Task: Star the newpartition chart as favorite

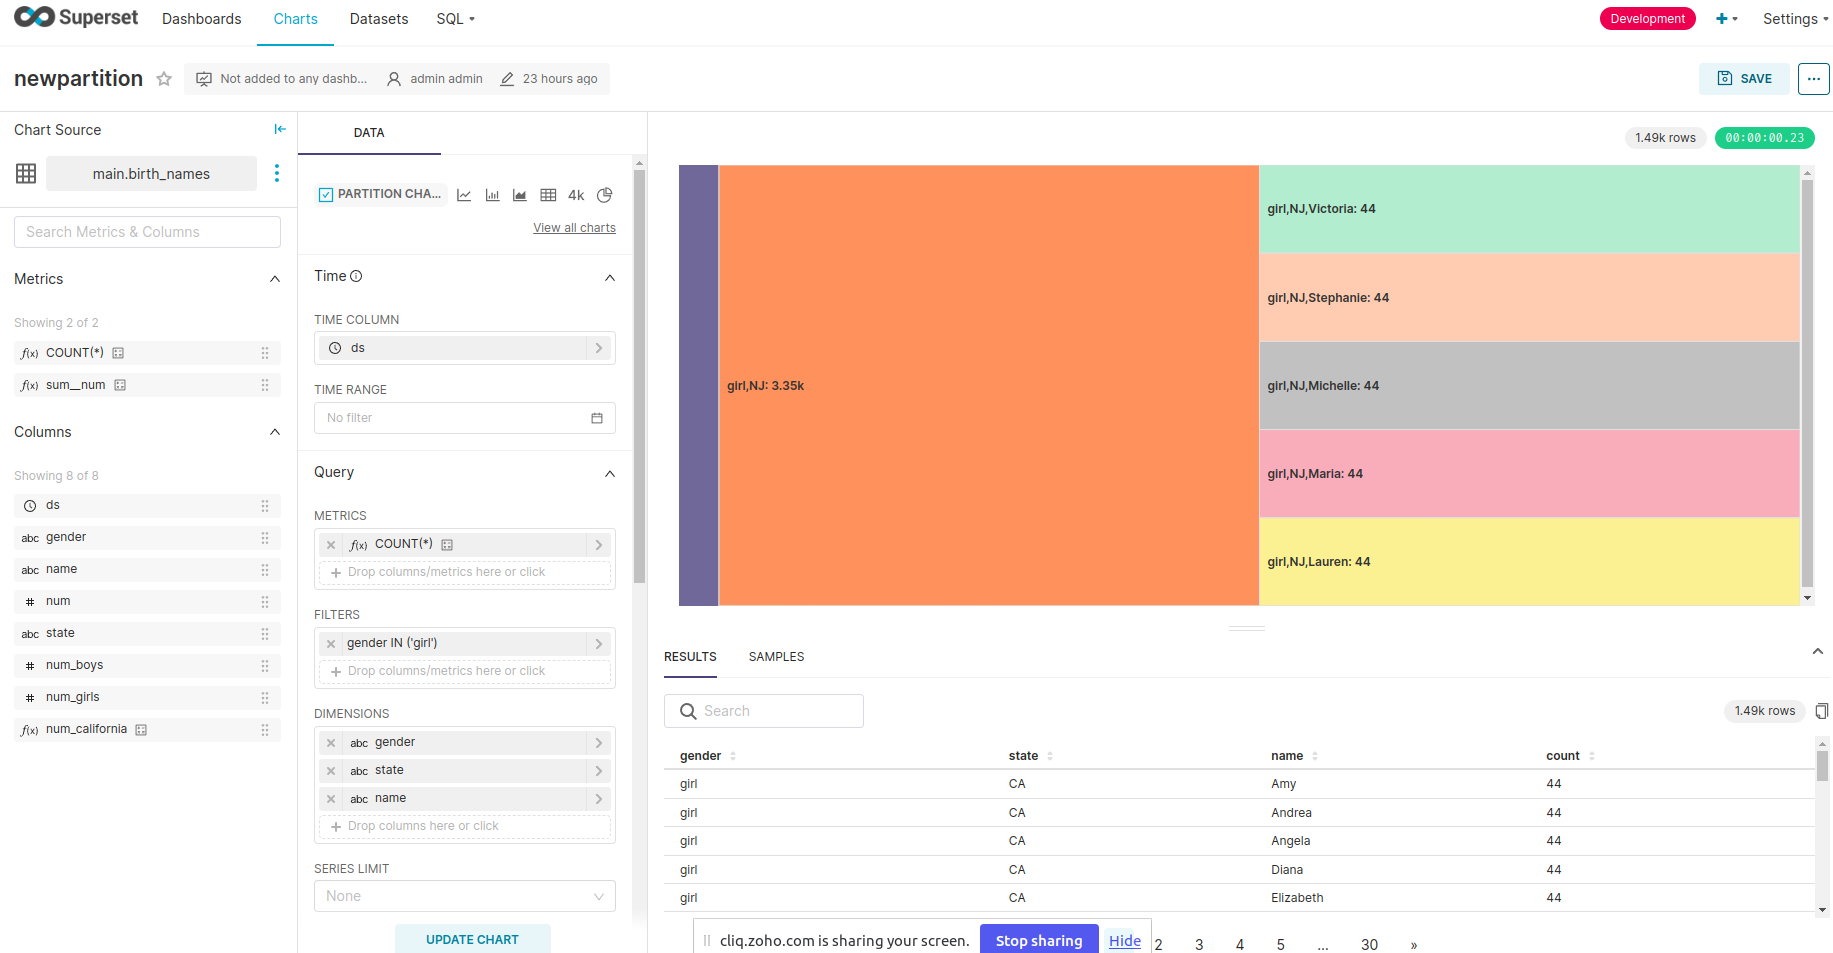Action: [163, 78]
